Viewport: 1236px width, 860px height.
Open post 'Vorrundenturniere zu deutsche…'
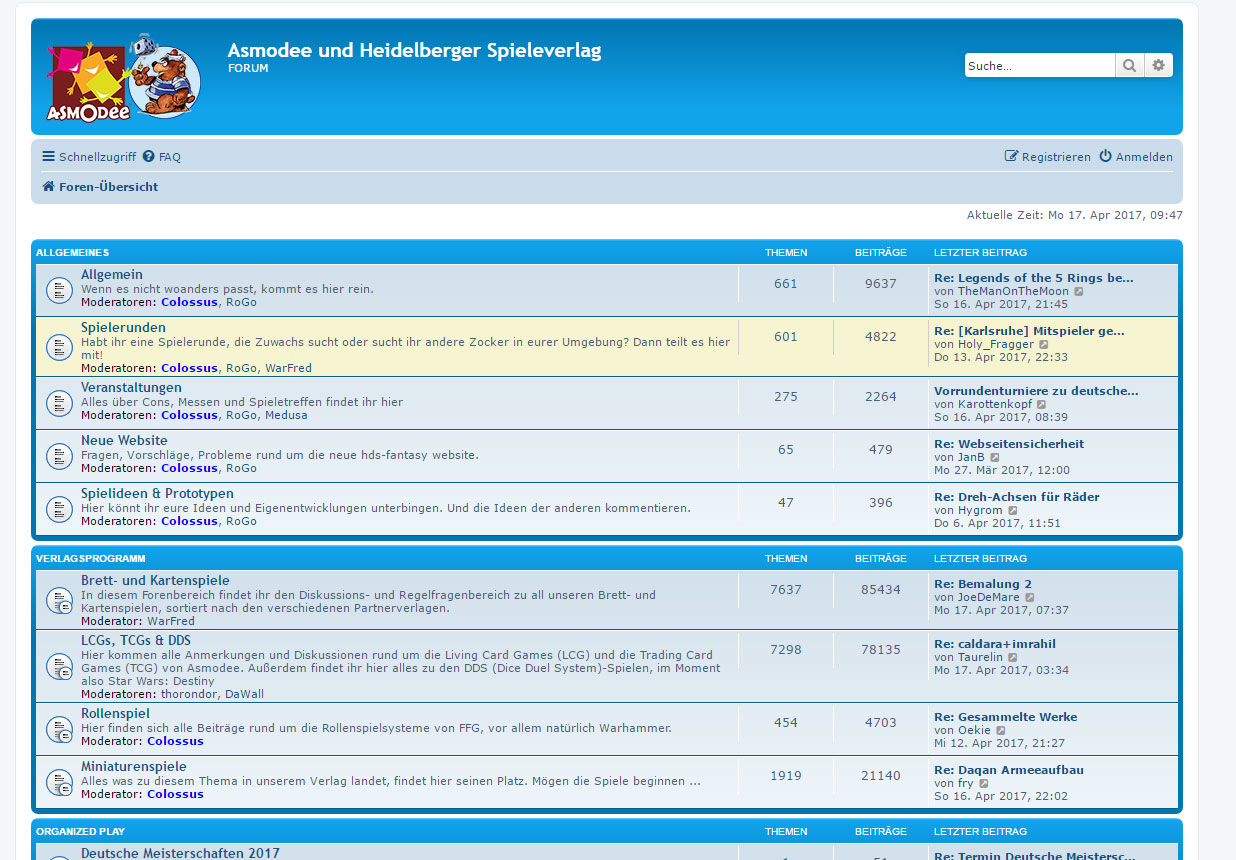(x=1036, y=391)
